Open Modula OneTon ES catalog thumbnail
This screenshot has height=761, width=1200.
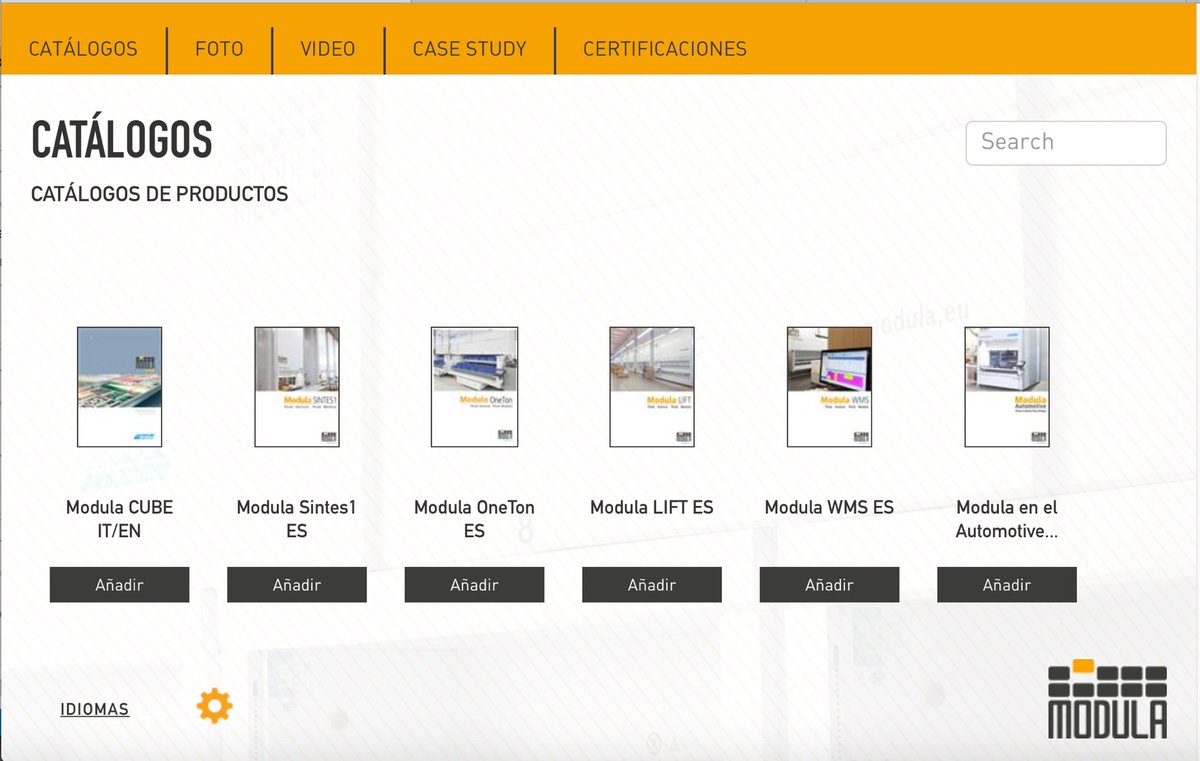pos(475,387)
